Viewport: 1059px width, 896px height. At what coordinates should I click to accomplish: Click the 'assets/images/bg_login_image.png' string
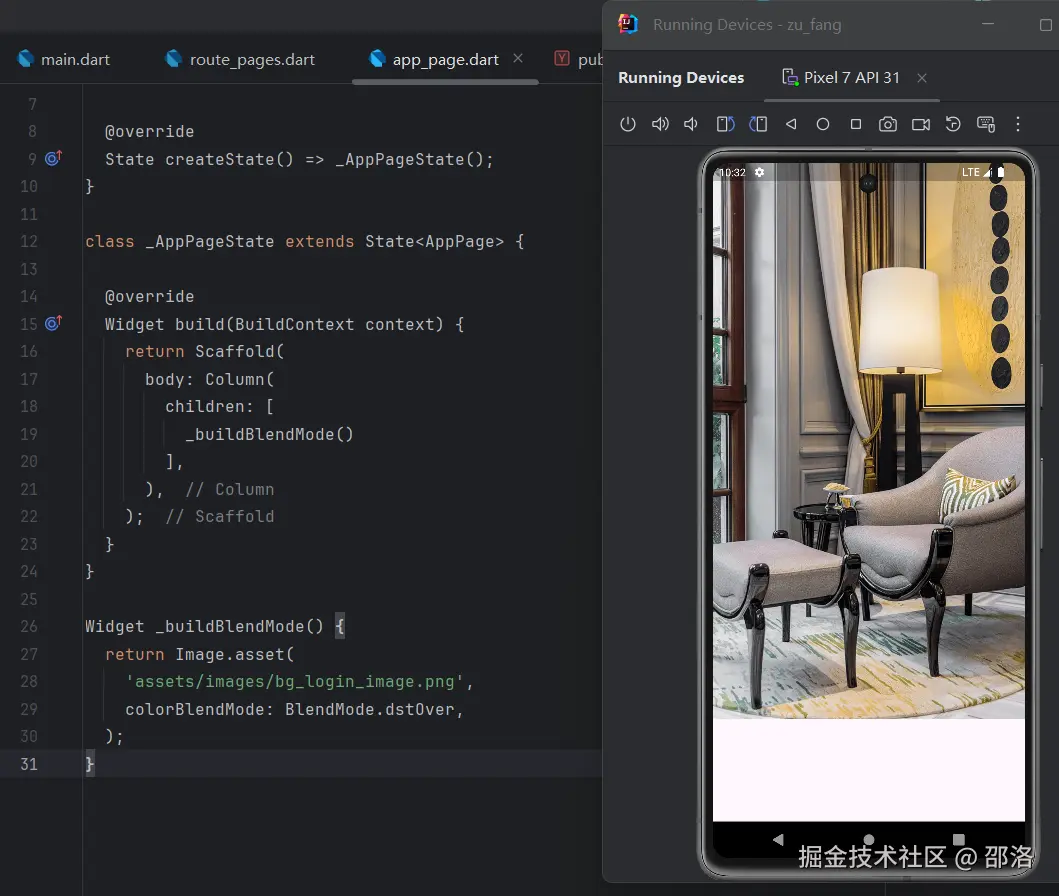(294, 681)
